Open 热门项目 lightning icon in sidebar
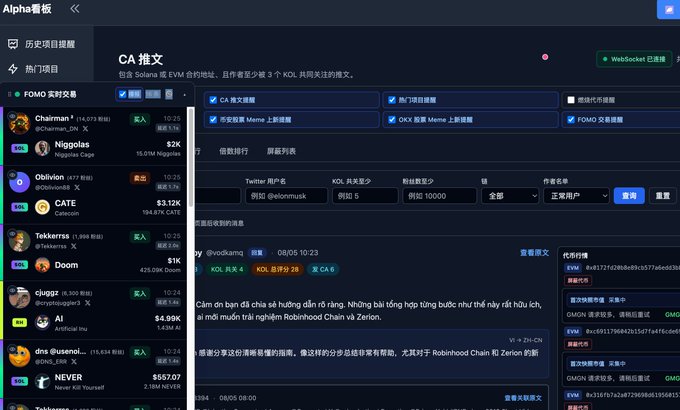680x410 pixels. (13, 69)
